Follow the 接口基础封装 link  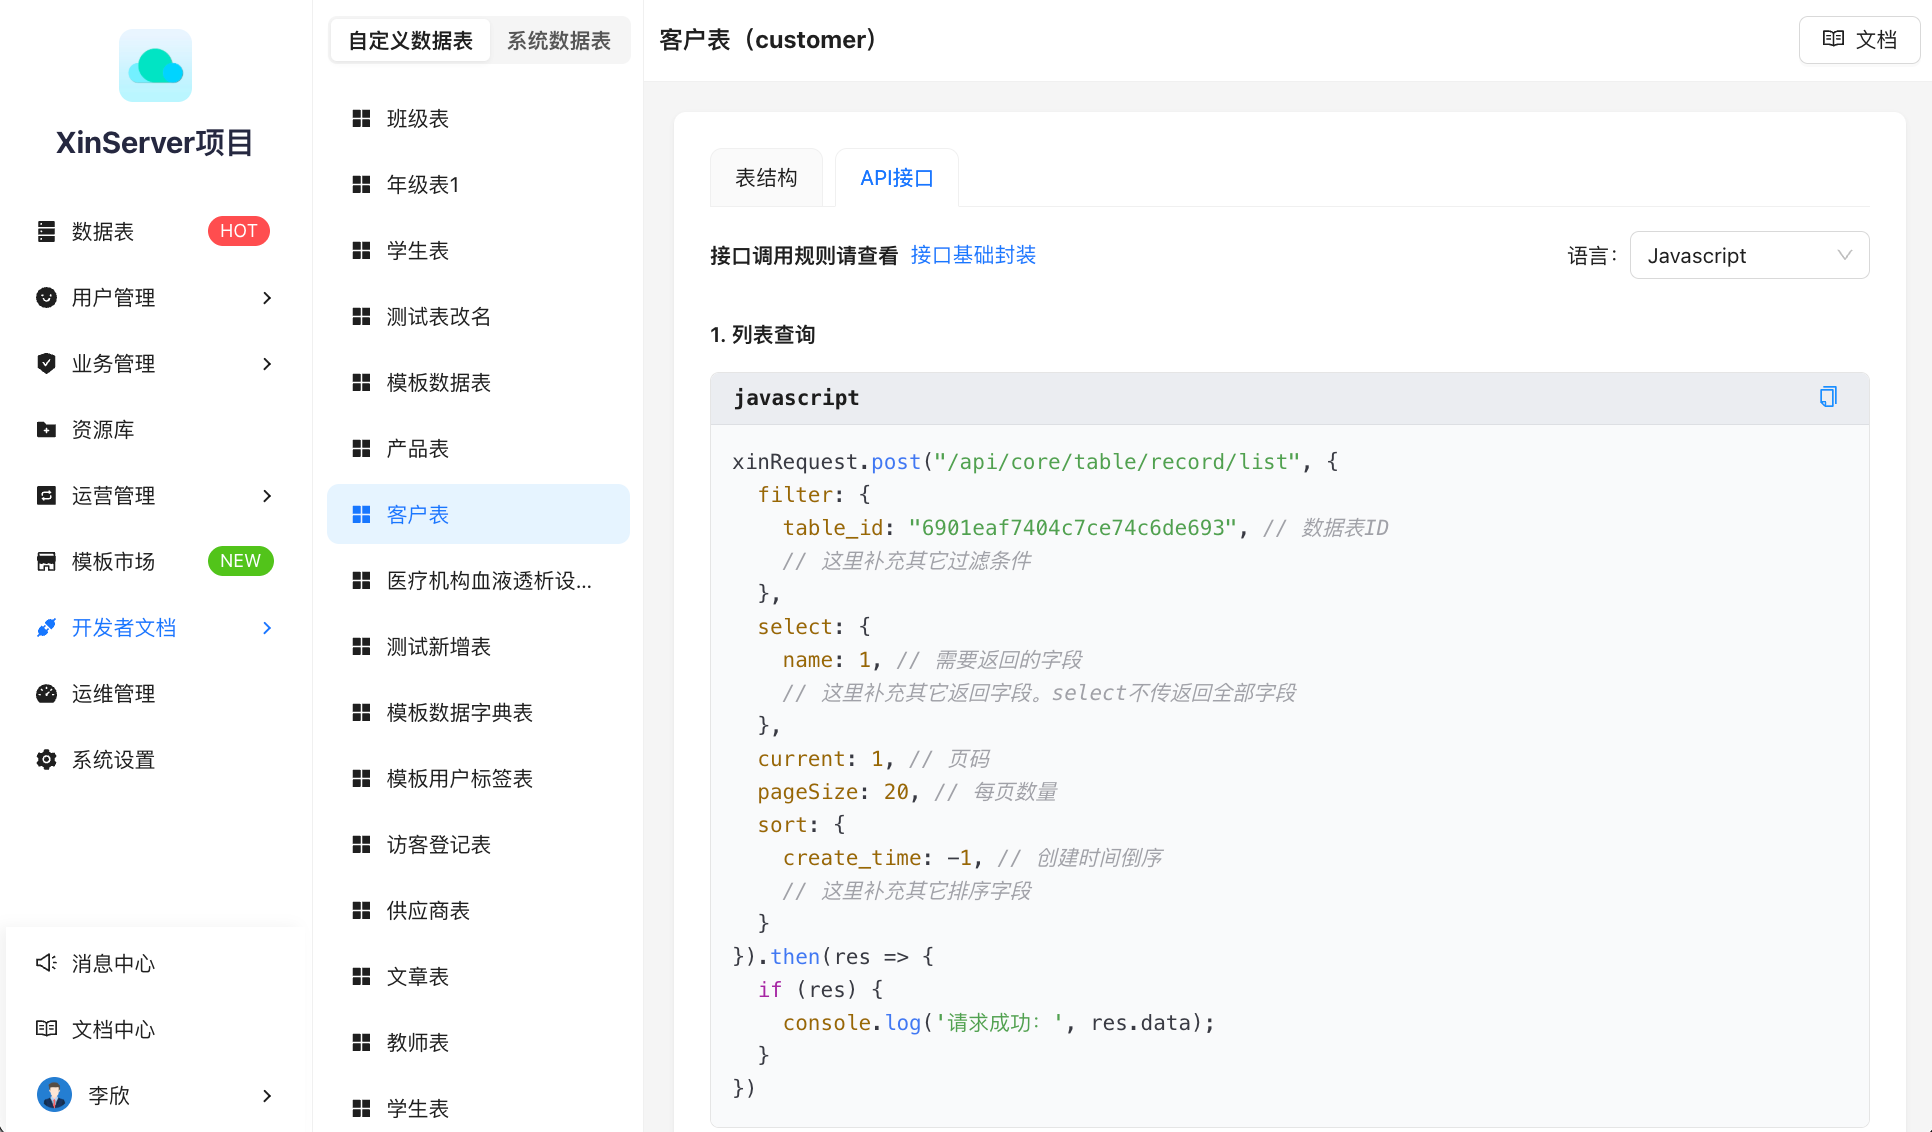973,255
